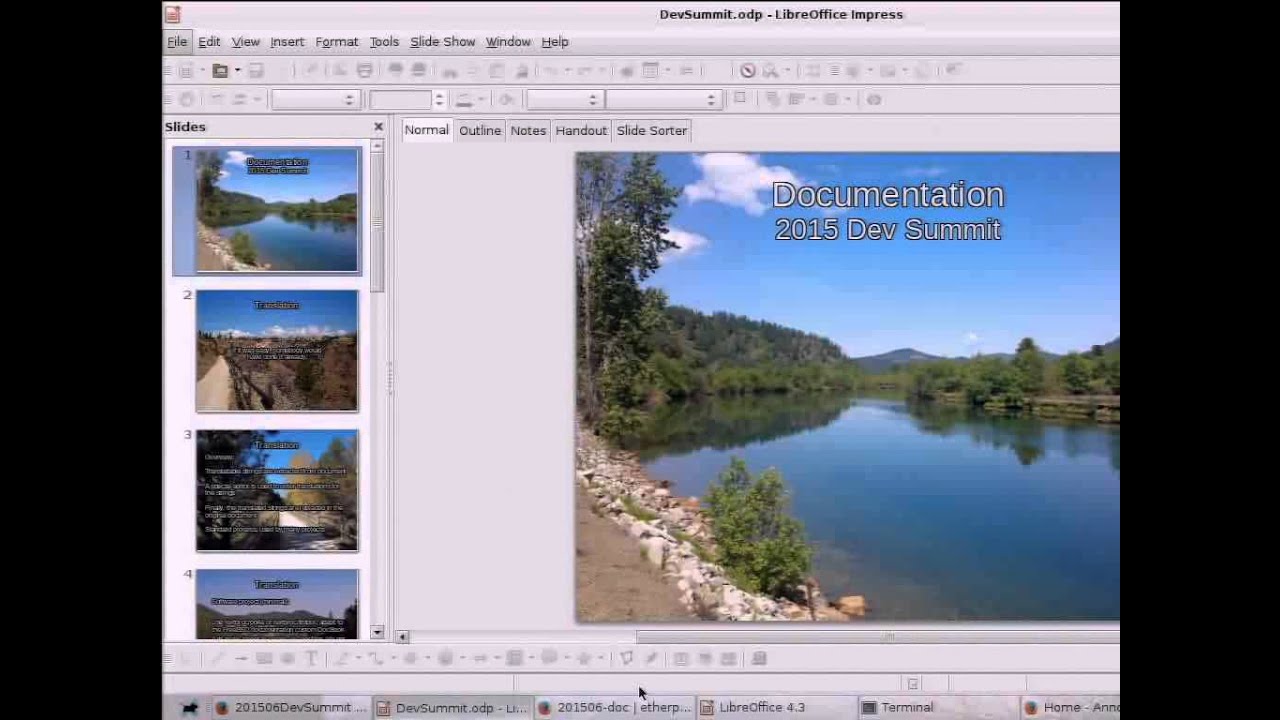Switch to the Notes view tab
The image size is (1280, 720).
point(528,130)
